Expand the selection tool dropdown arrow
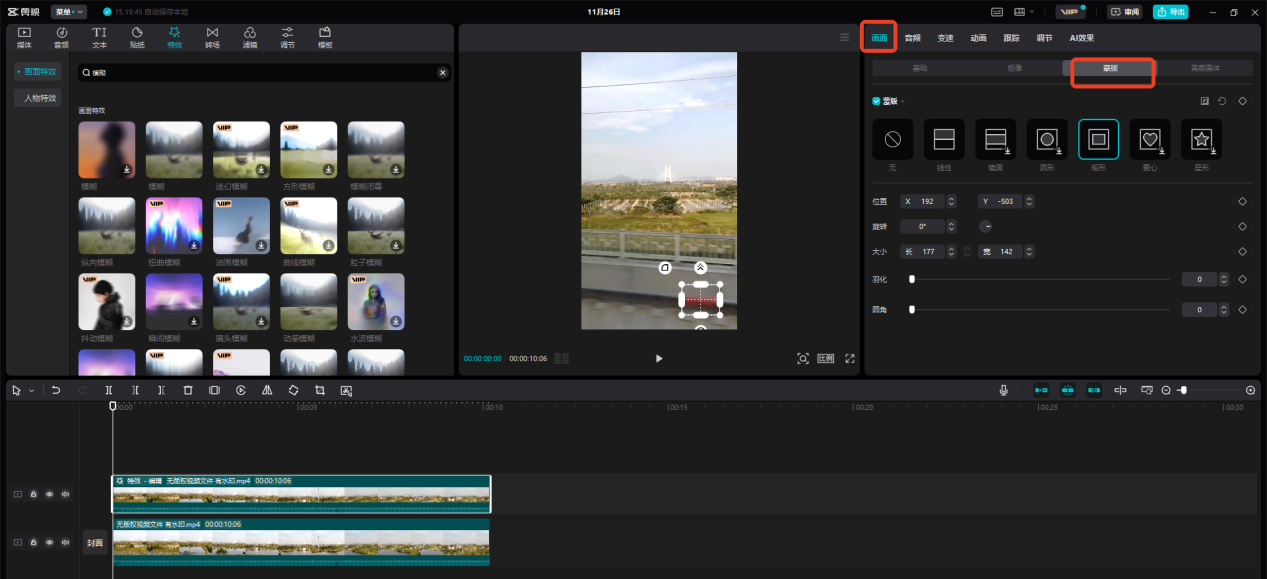 (x=31, y=391)
